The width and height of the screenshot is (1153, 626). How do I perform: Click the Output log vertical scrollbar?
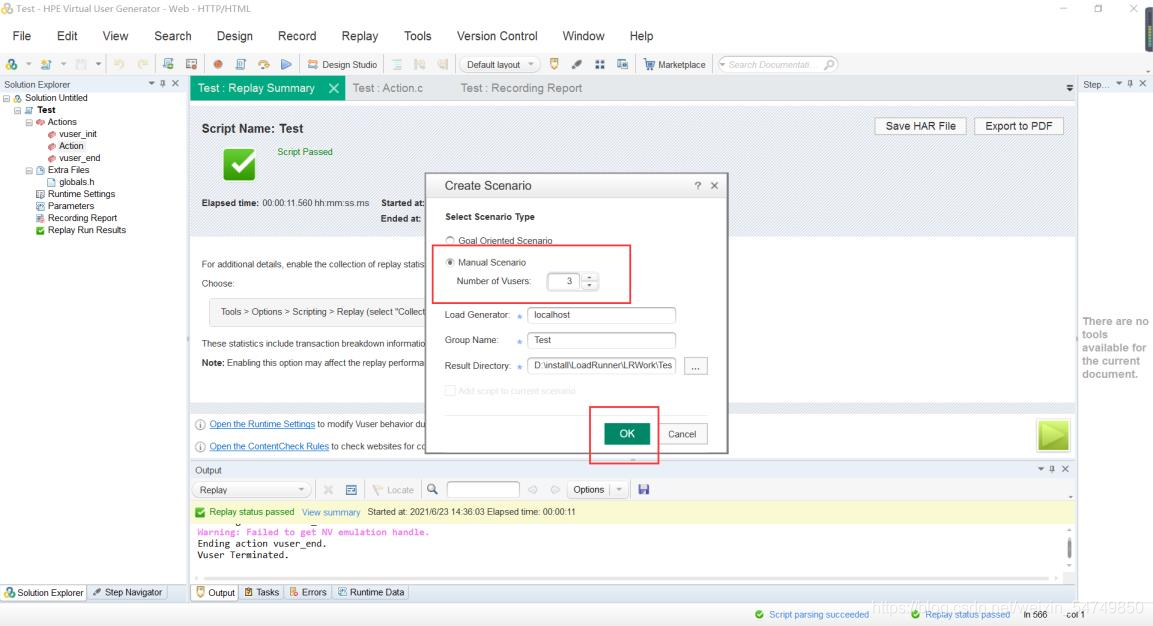pyautogui.click(x=1069, y=547)
